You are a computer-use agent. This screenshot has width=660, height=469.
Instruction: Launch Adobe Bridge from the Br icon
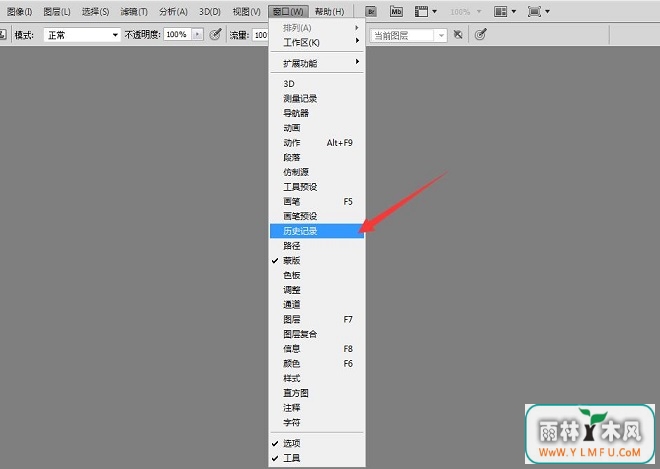371,11
